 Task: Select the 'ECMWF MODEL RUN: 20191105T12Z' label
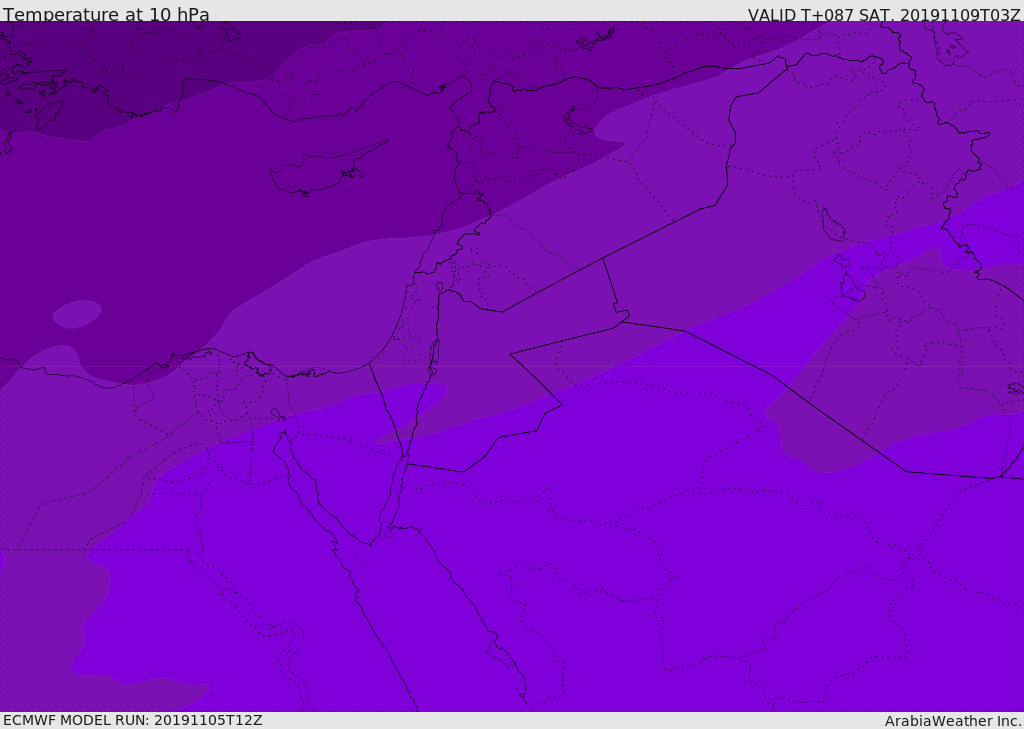coord(133,721)
